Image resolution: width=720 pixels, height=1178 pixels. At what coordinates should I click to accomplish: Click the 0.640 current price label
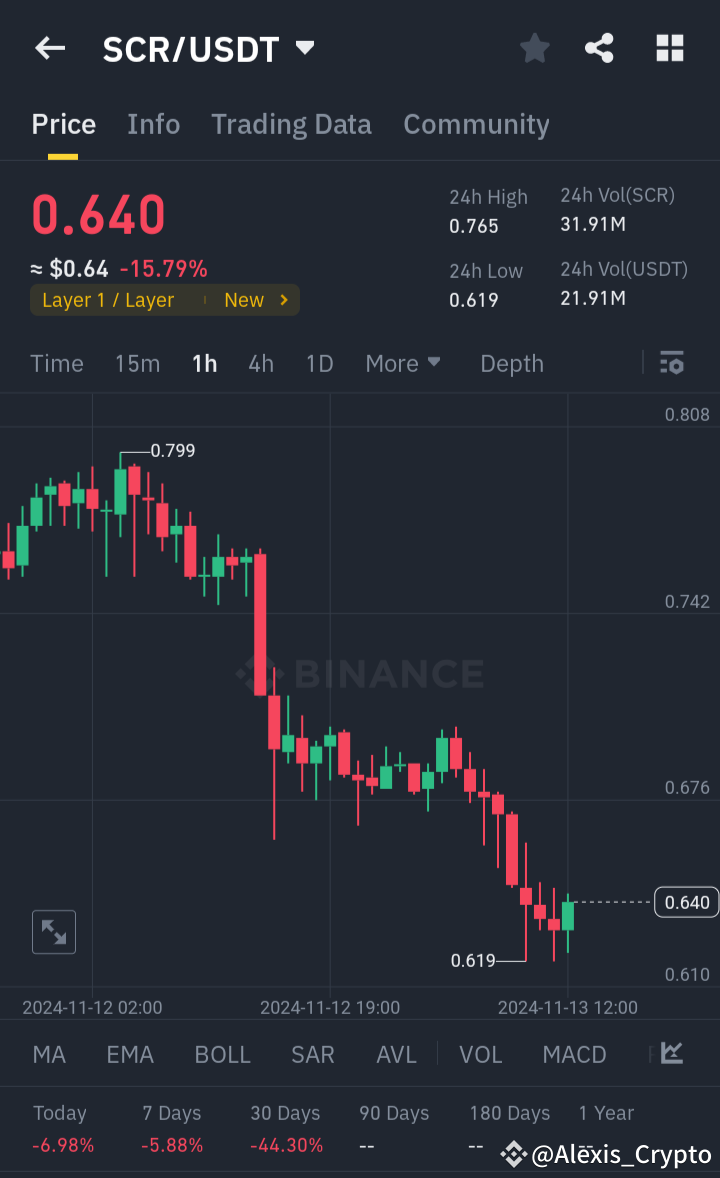coord(686,901)
